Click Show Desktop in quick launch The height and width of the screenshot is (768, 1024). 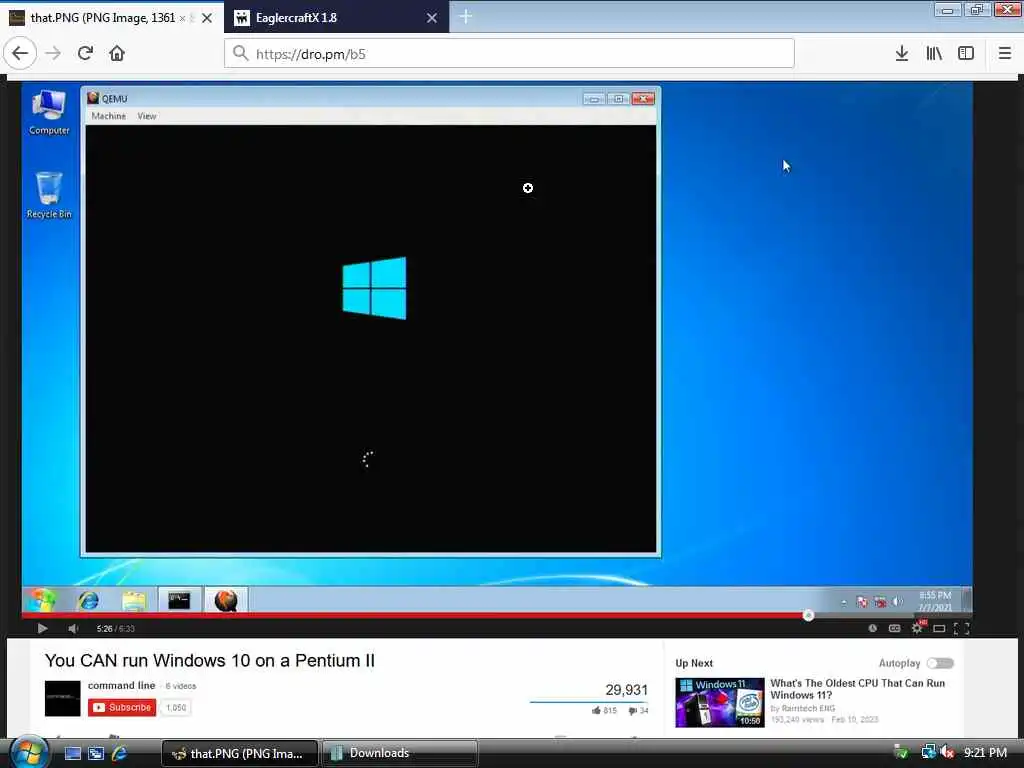point(72,754)
